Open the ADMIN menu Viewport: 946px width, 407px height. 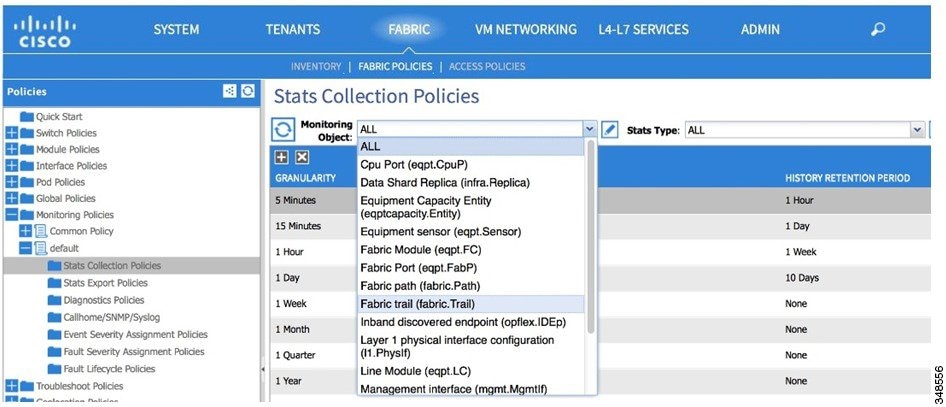pyautogui.click(x=760, y=29)
